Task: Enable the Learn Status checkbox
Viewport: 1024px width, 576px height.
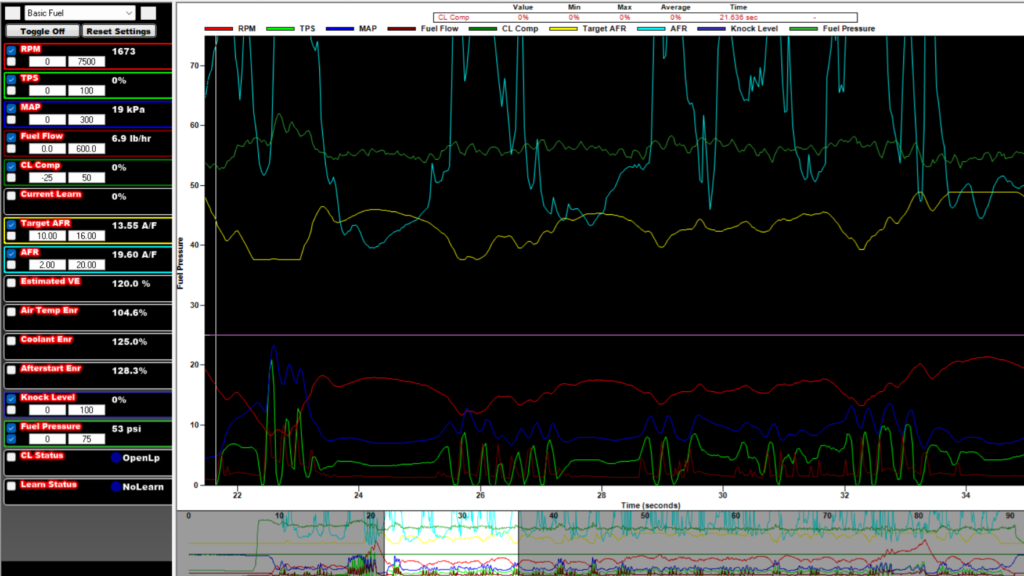Action: coord(11,486)
